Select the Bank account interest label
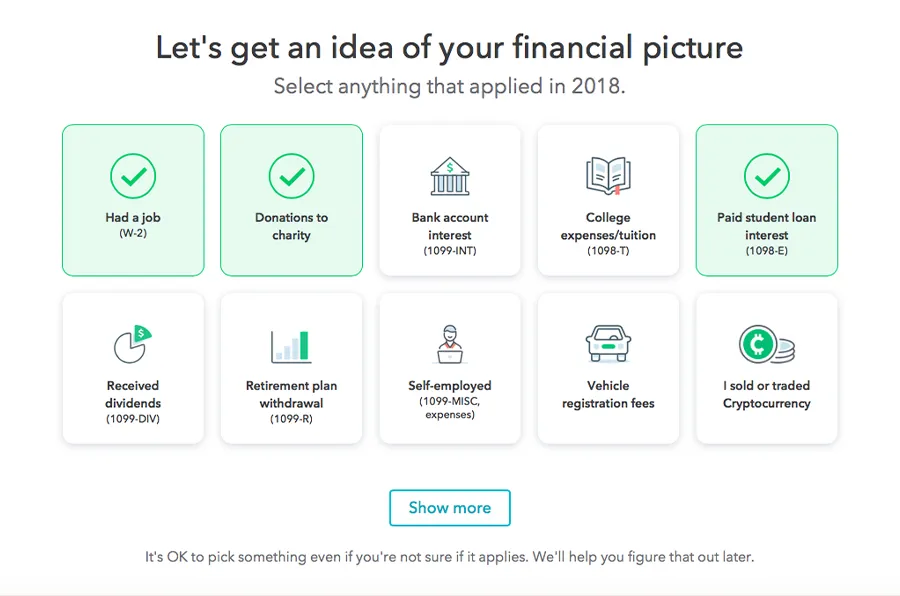The image size is (900, 596). click(450, 226)
